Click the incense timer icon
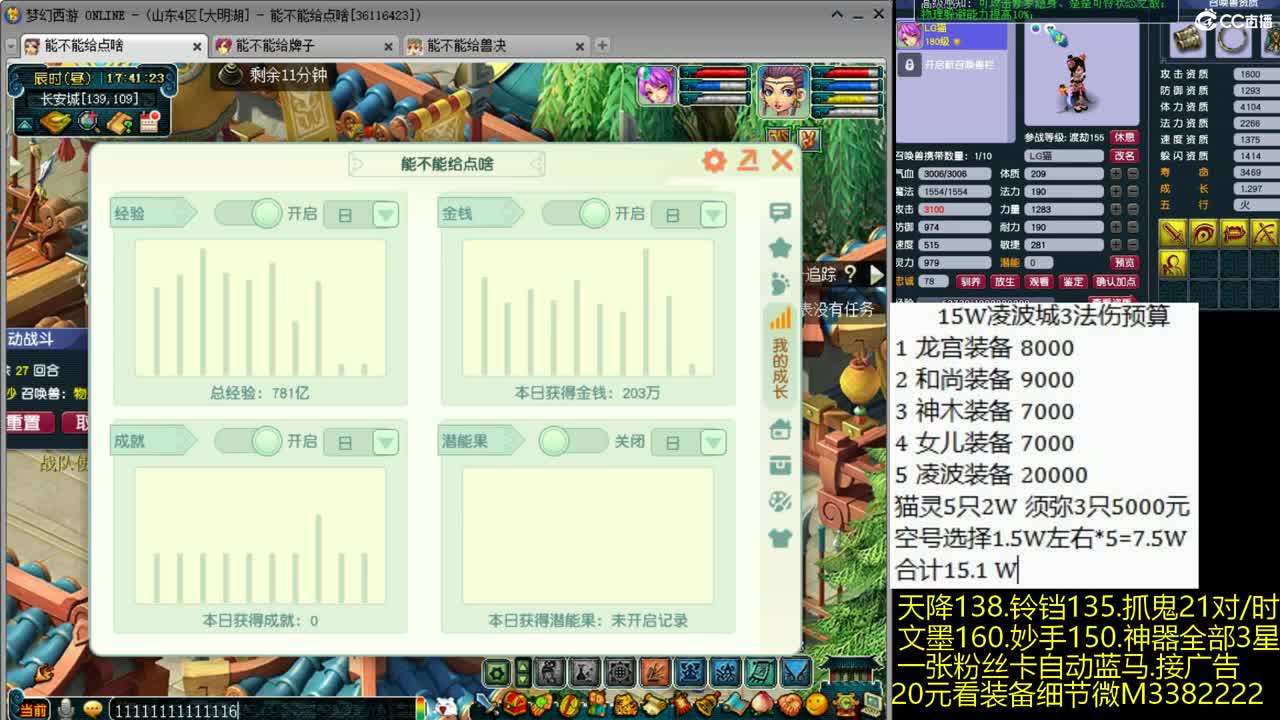 (231, 75)
